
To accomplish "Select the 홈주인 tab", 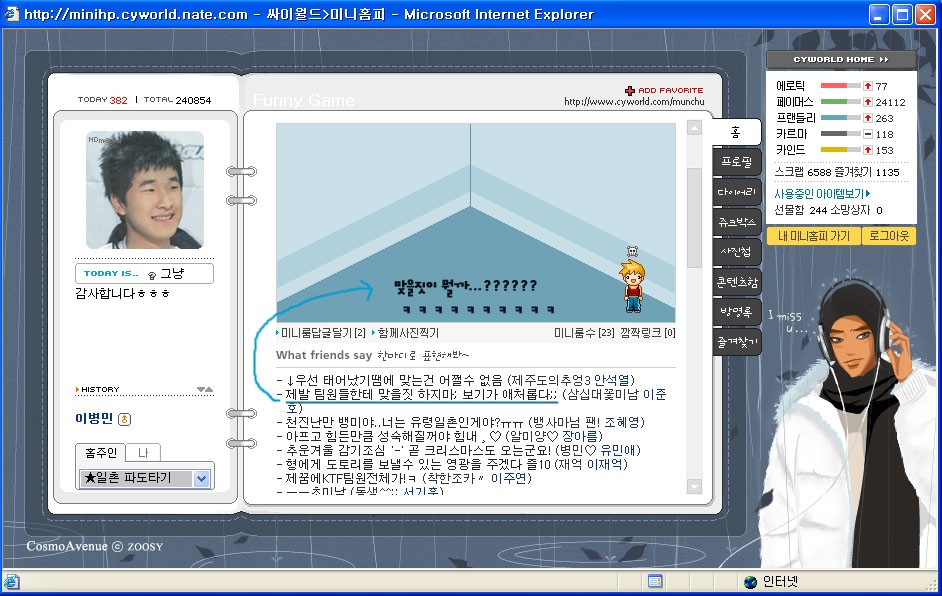I will (x=100, y=452).
